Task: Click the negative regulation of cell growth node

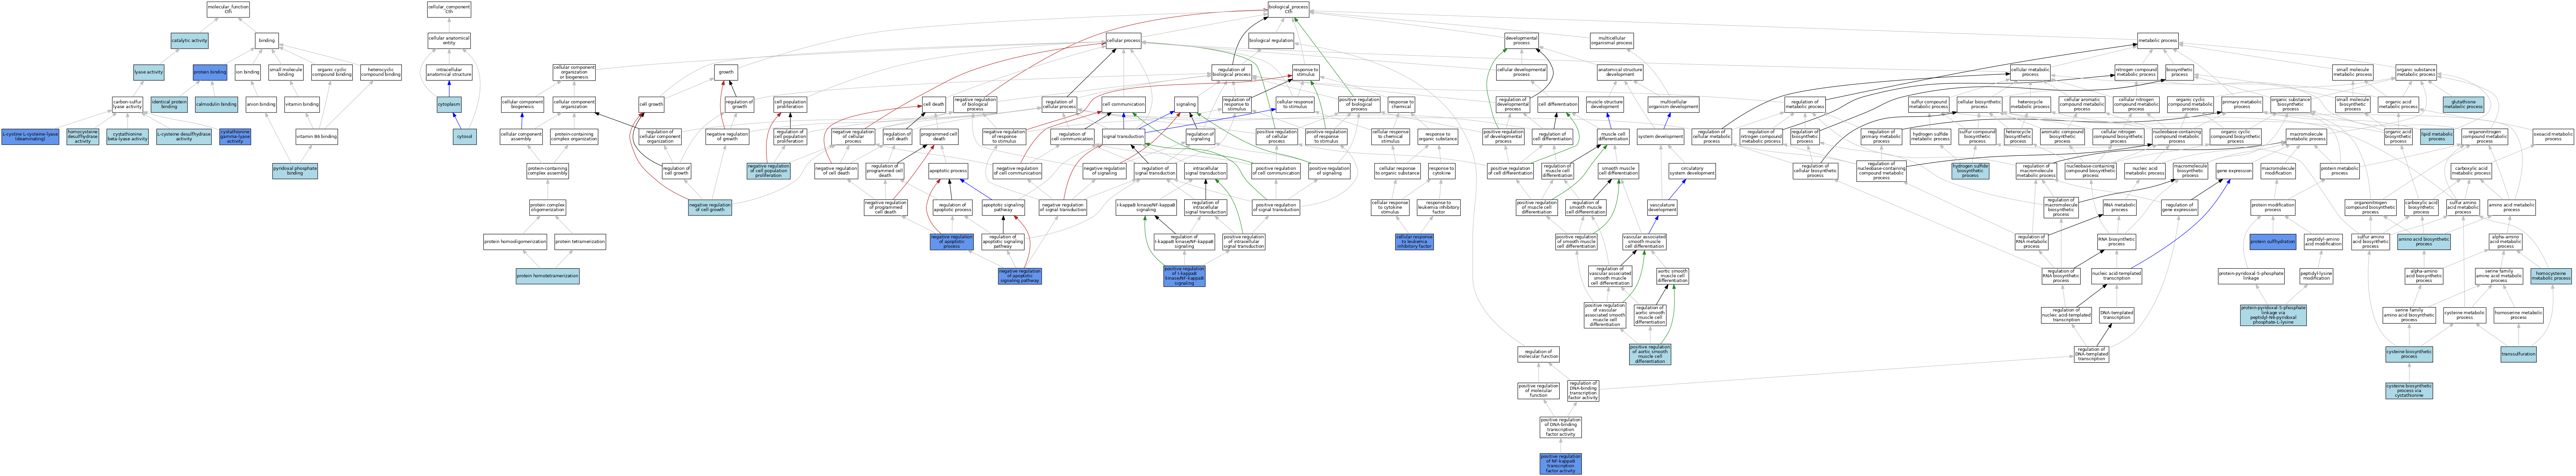Action: click(710, 207)
